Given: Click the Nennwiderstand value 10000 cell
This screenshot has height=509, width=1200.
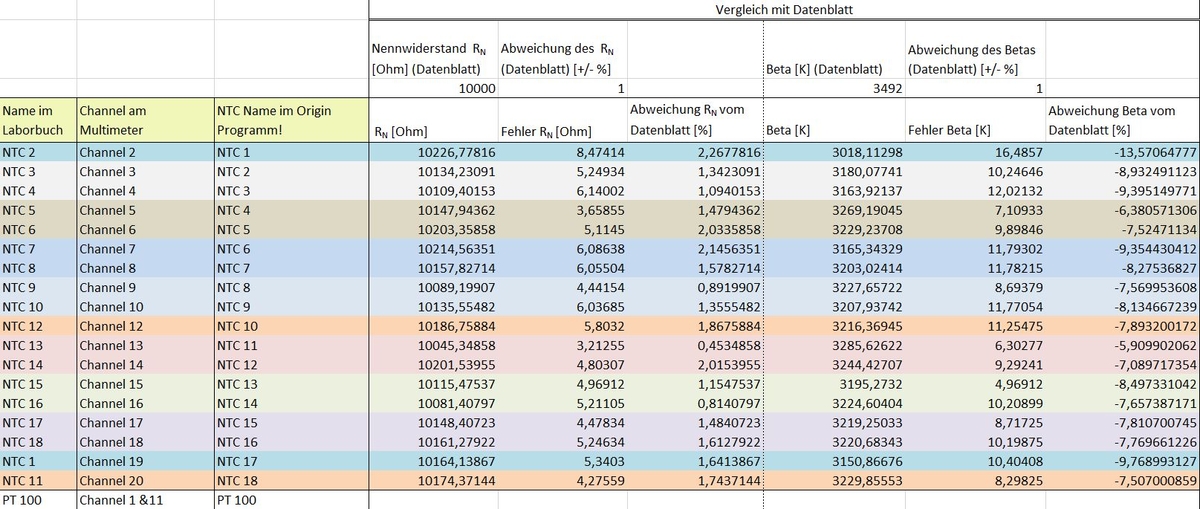Looking at the screenshot, I should pos(433,88).
